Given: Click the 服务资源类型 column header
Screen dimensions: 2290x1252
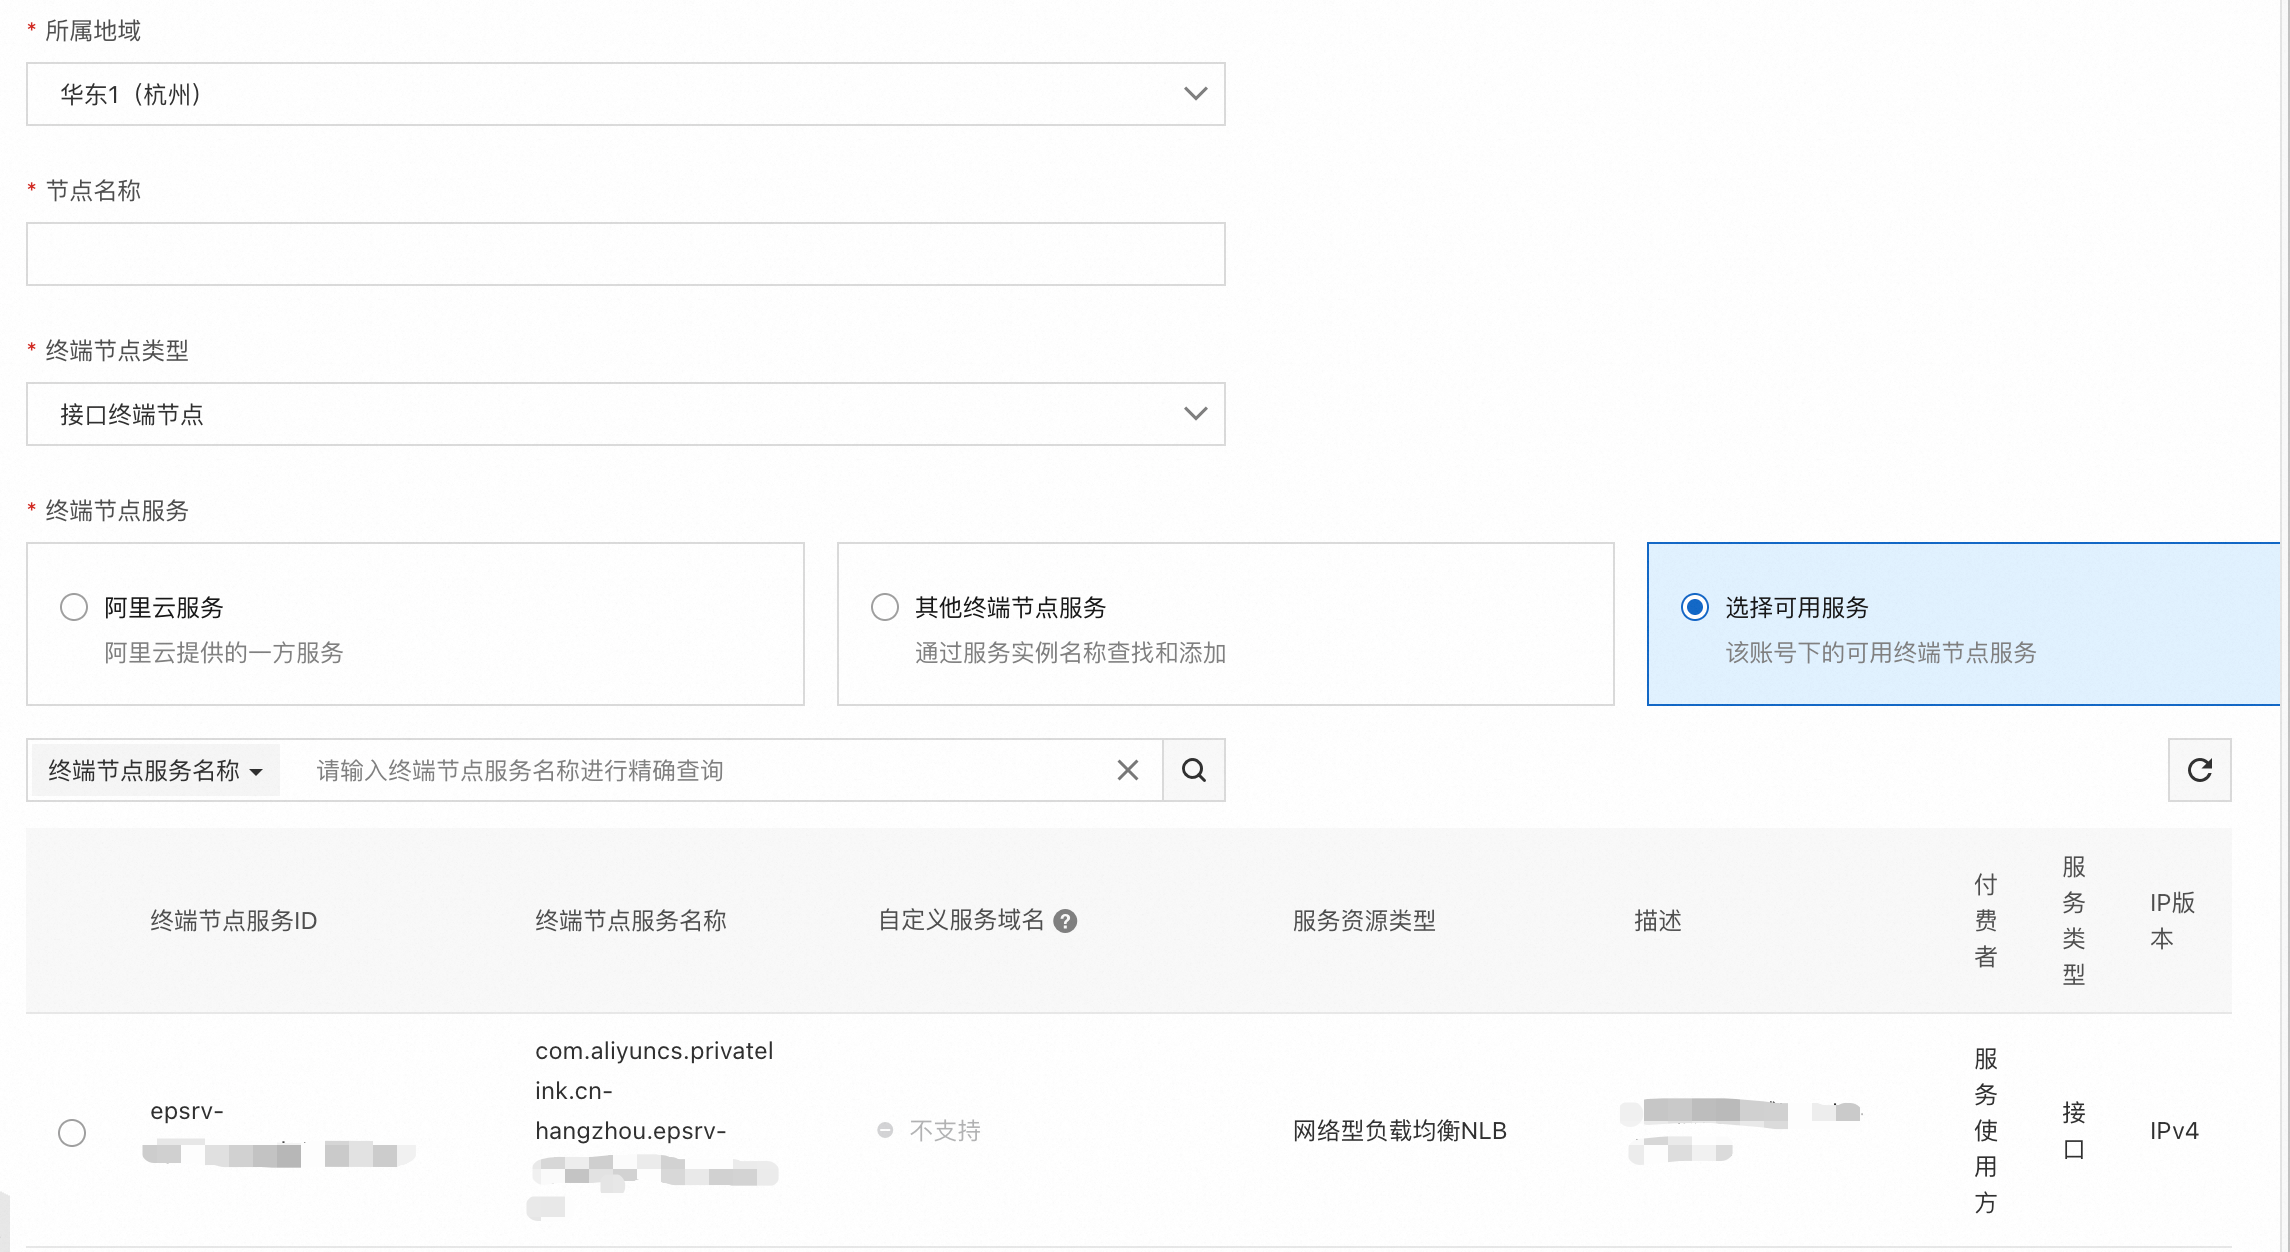Looking at the screenshot, I should (1363, 921).
